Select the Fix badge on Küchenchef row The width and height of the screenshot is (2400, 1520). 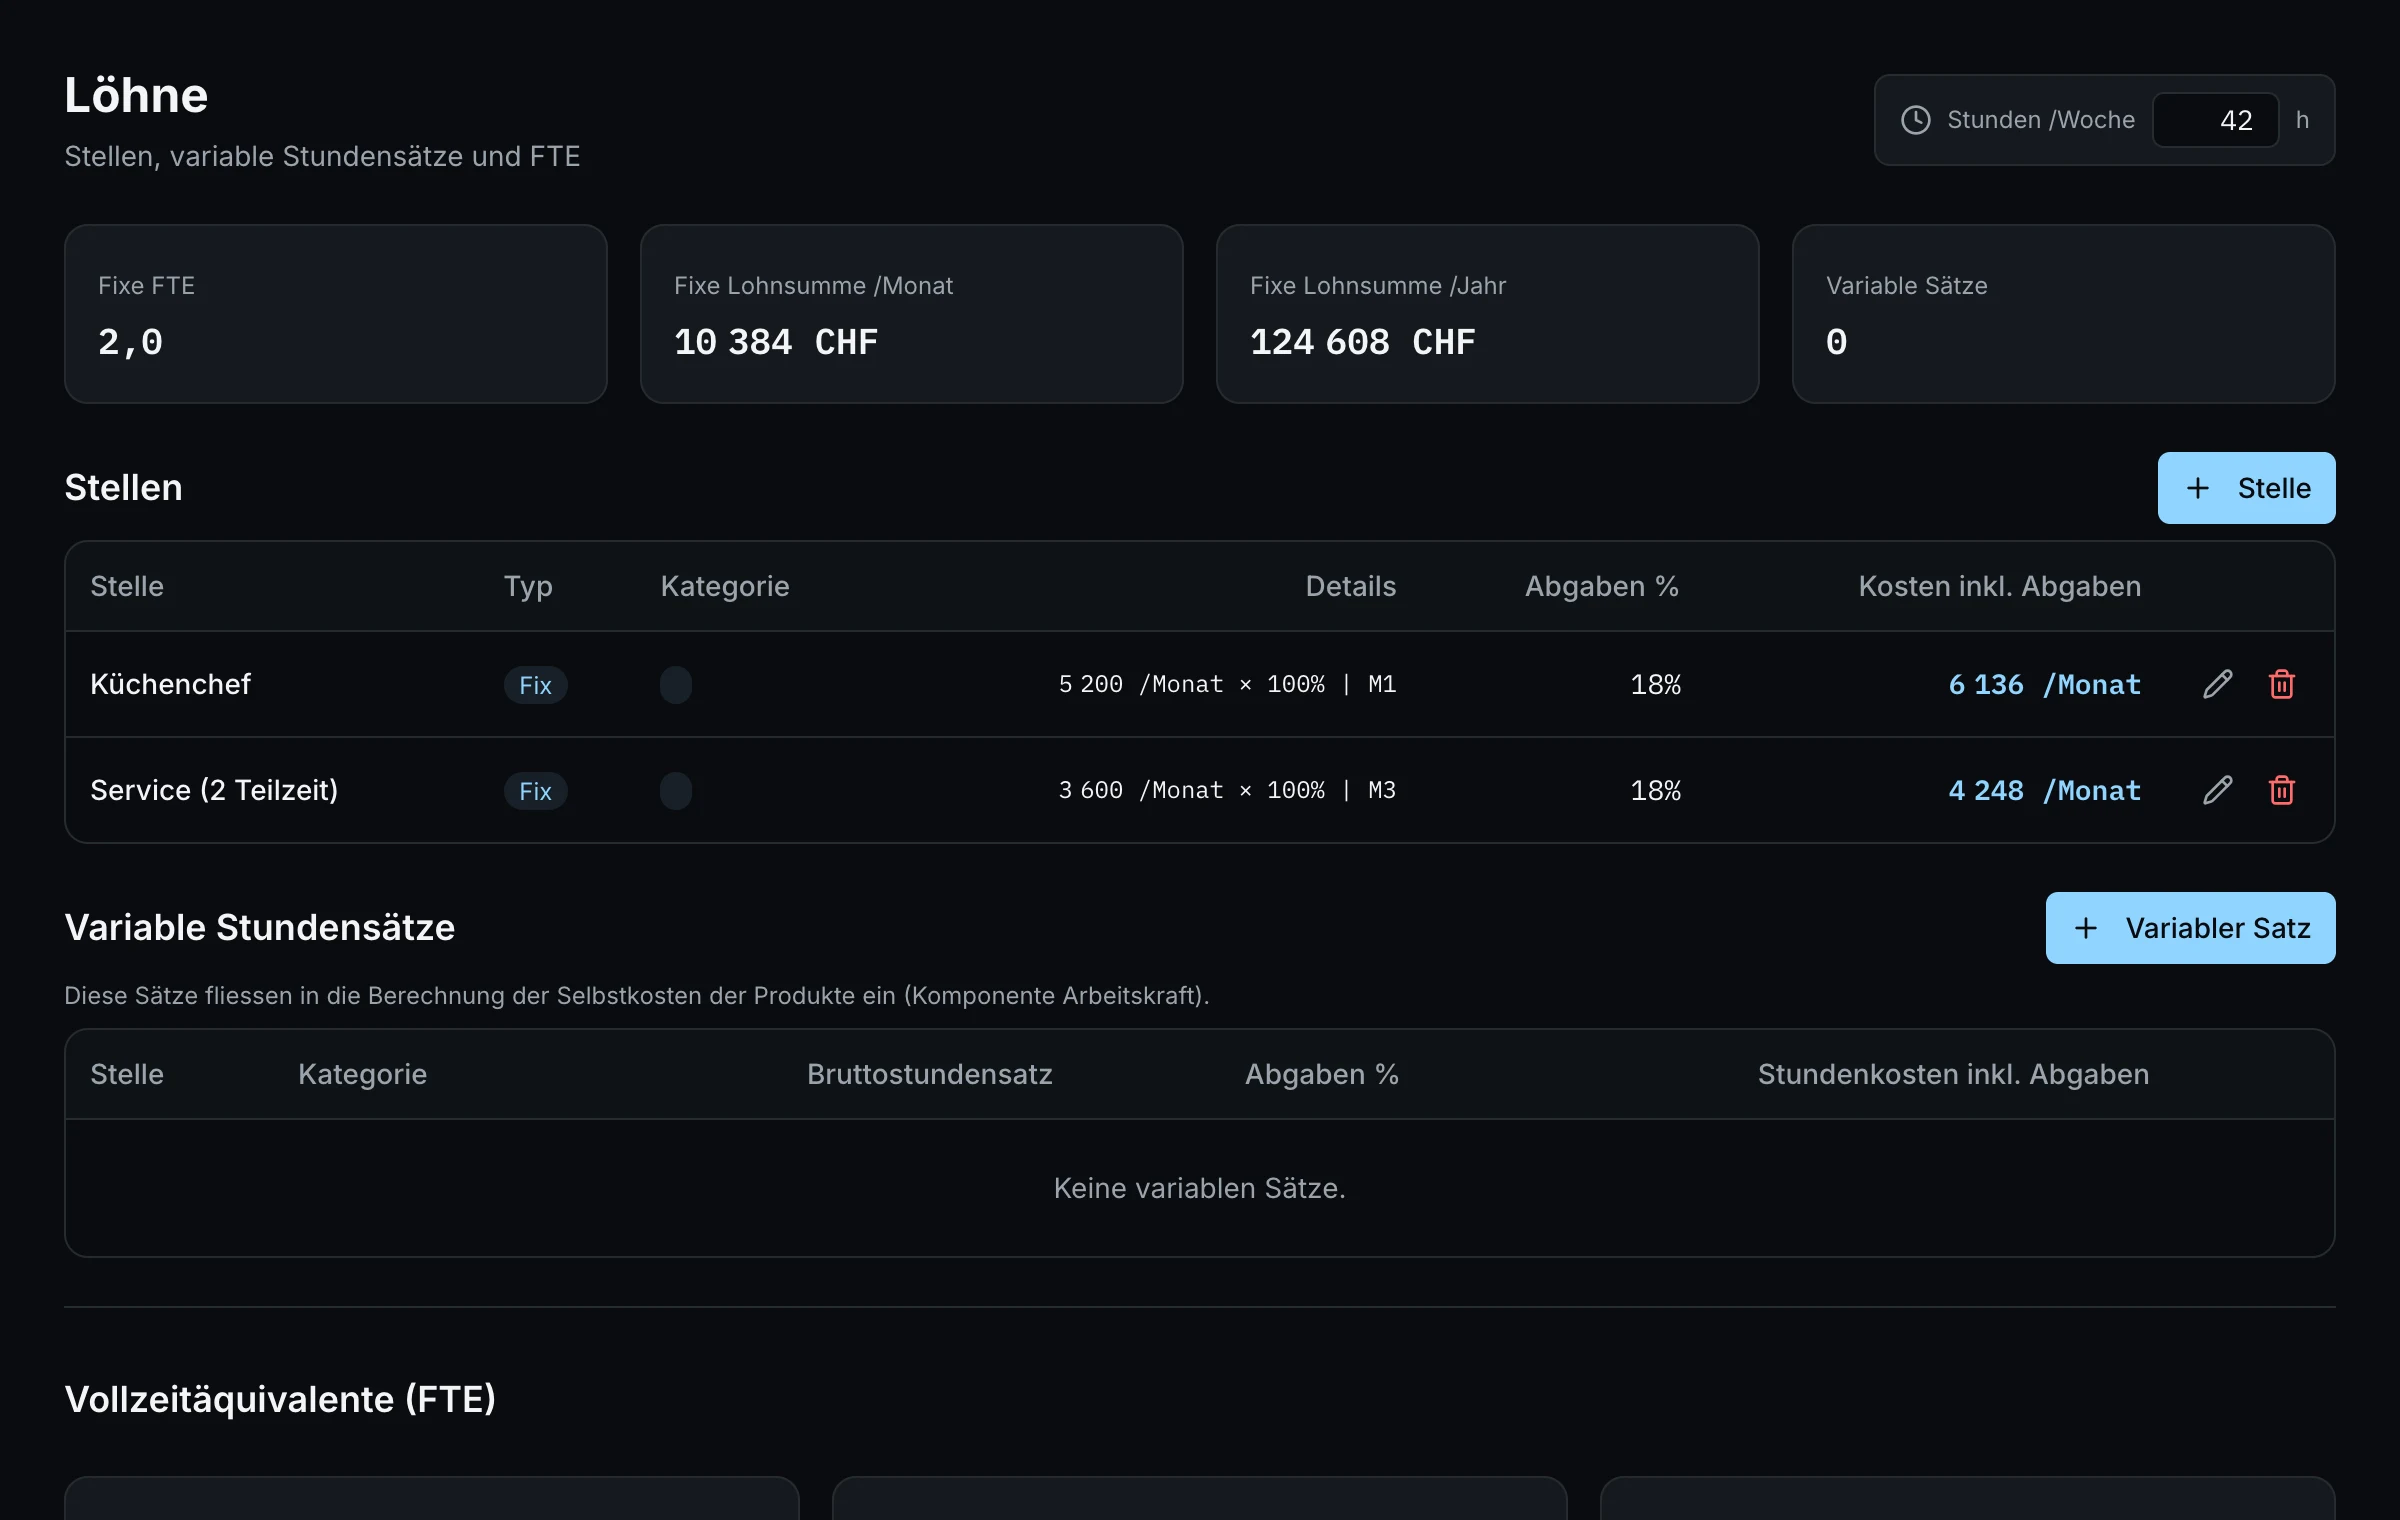[x=535, y=685]
